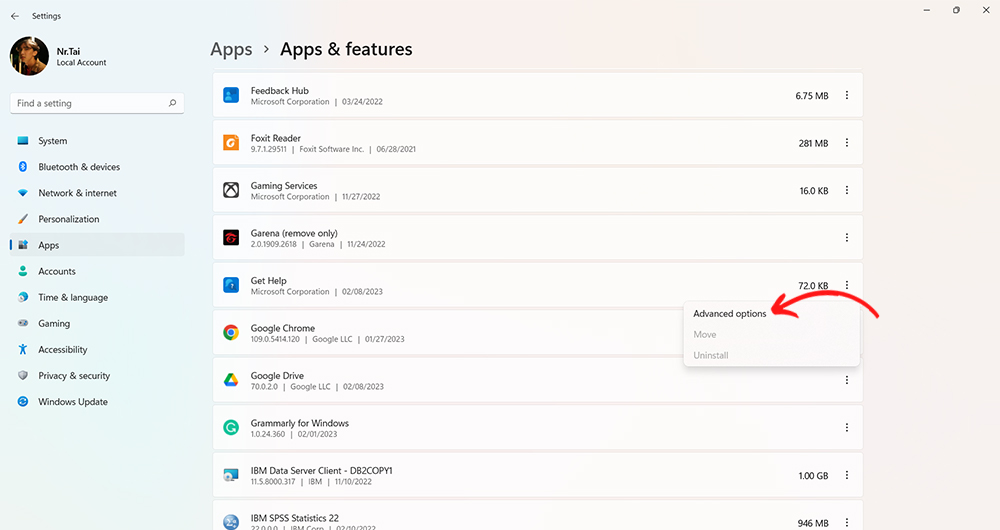Open more options for IBM Data Server Client

[x=847, y=475]
